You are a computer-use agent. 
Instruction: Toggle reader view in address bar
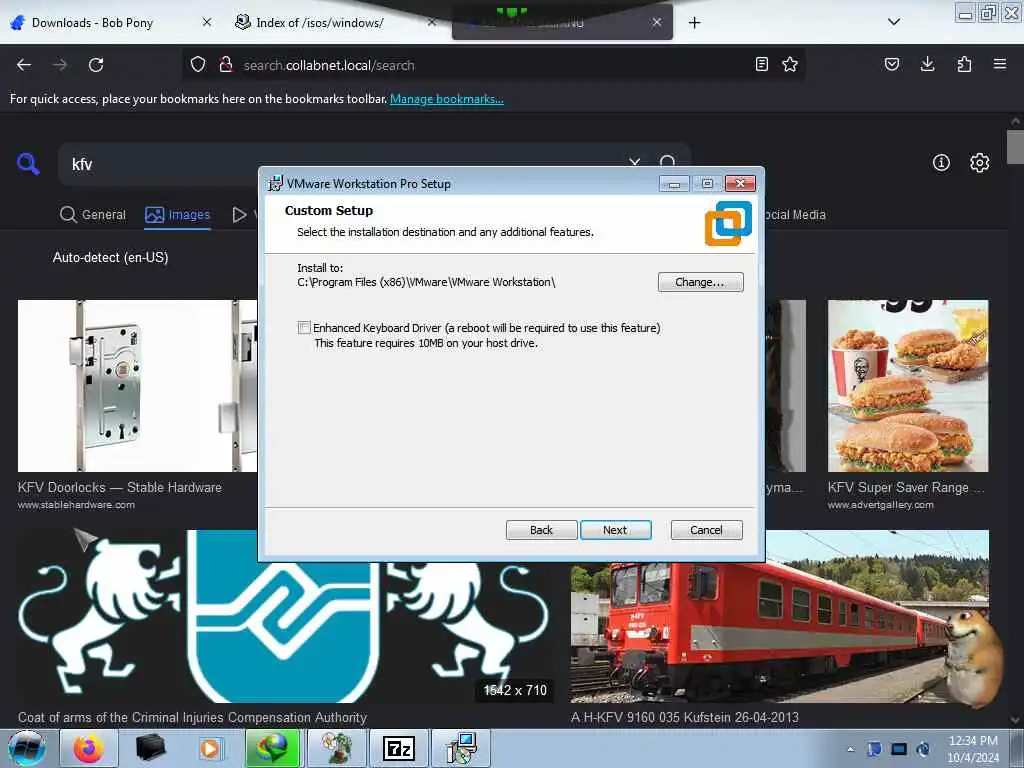(761, 64)
